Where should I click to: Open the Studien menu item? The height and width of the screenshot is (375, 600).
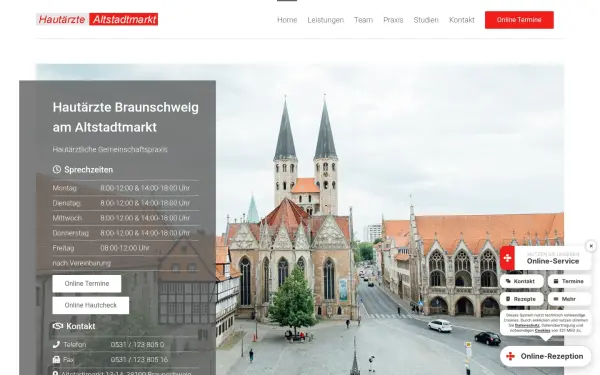(426, 20)
